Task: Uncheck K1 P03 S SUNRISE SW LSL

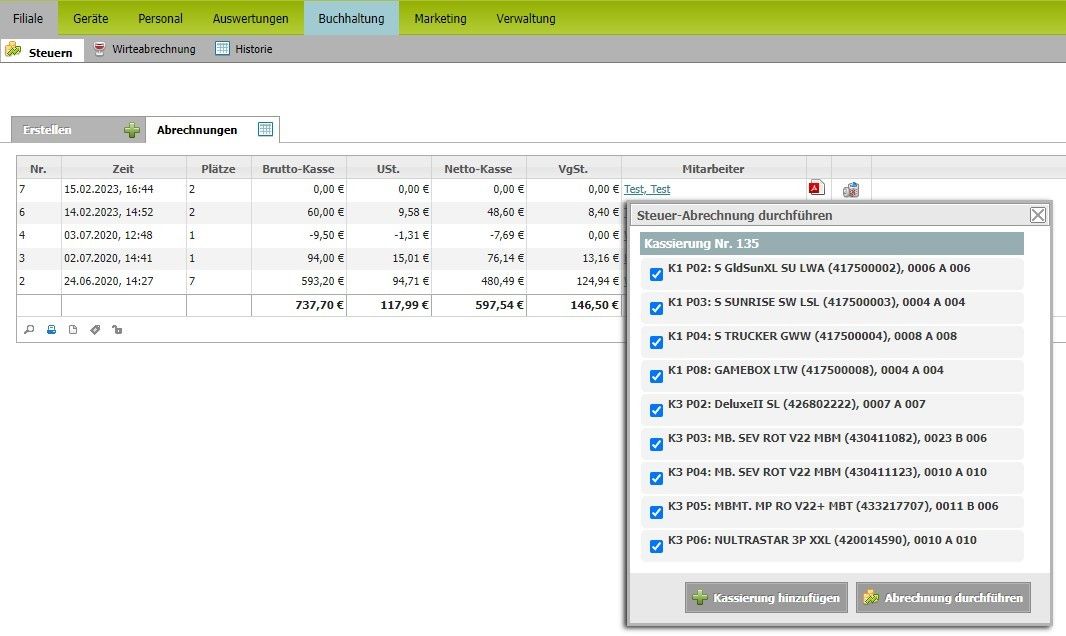Action: [x=656, y=308]
